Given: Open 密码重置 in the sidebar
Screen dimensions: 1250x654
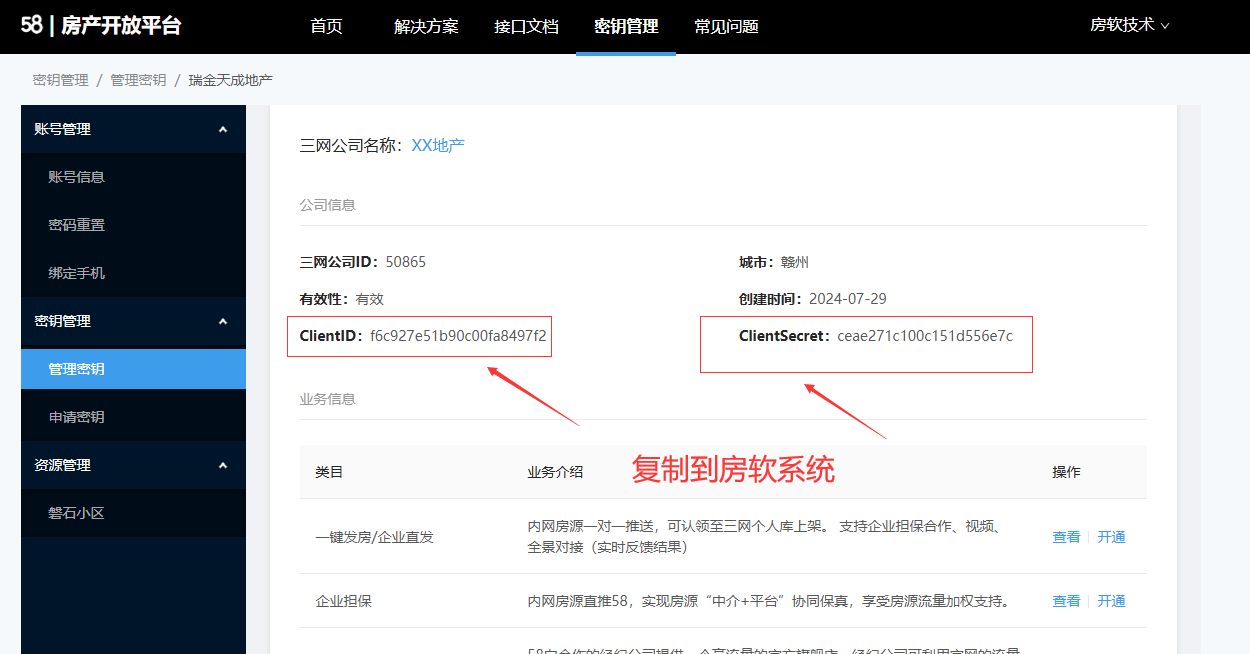Looking at the screenshot, I should [133, 225].
